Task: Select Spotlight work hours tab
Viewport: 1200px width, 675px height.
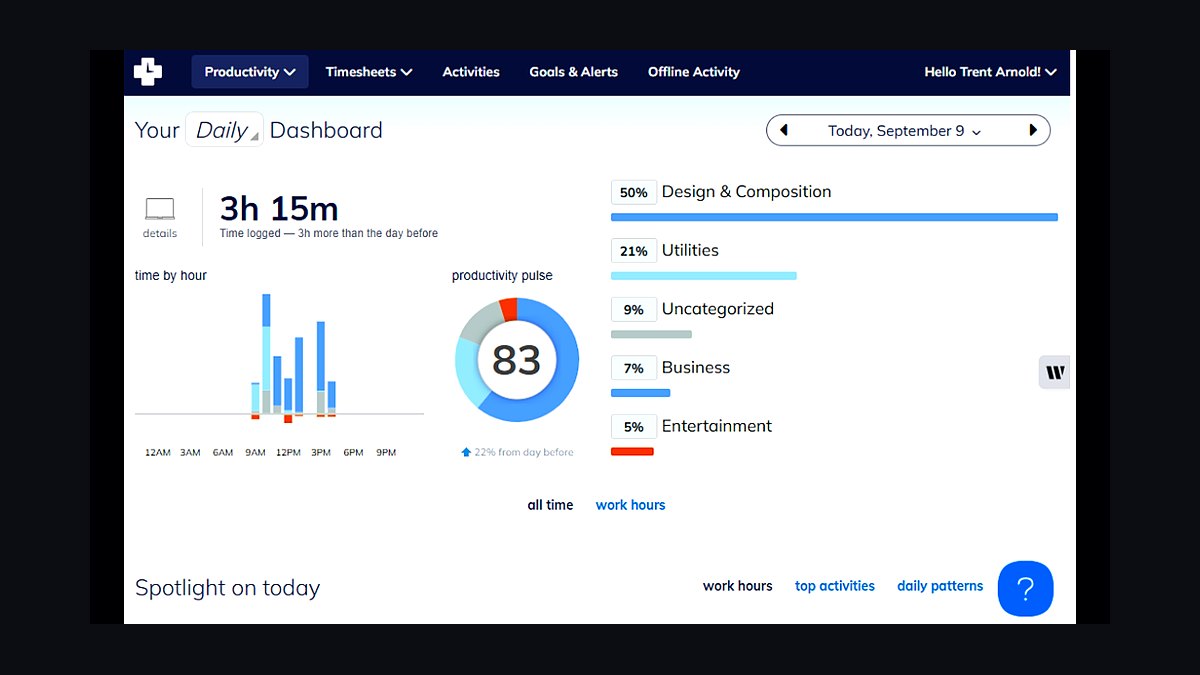Action: tap(738, 586)
